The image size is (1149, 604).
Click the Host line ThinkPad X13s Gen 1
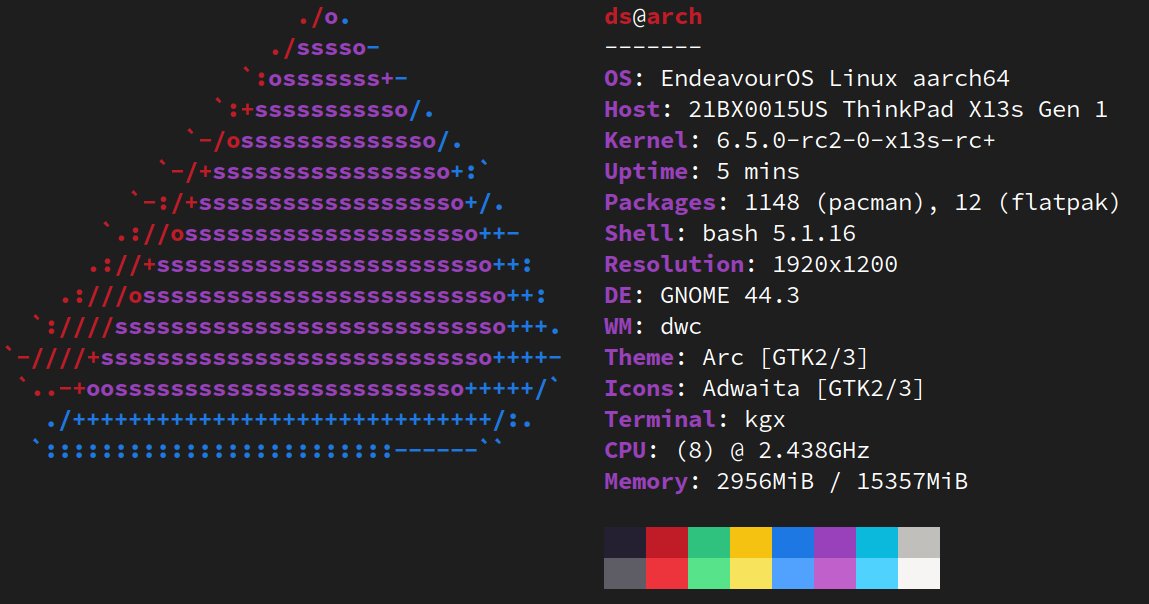pyautogui.click(x=856, y=109)
